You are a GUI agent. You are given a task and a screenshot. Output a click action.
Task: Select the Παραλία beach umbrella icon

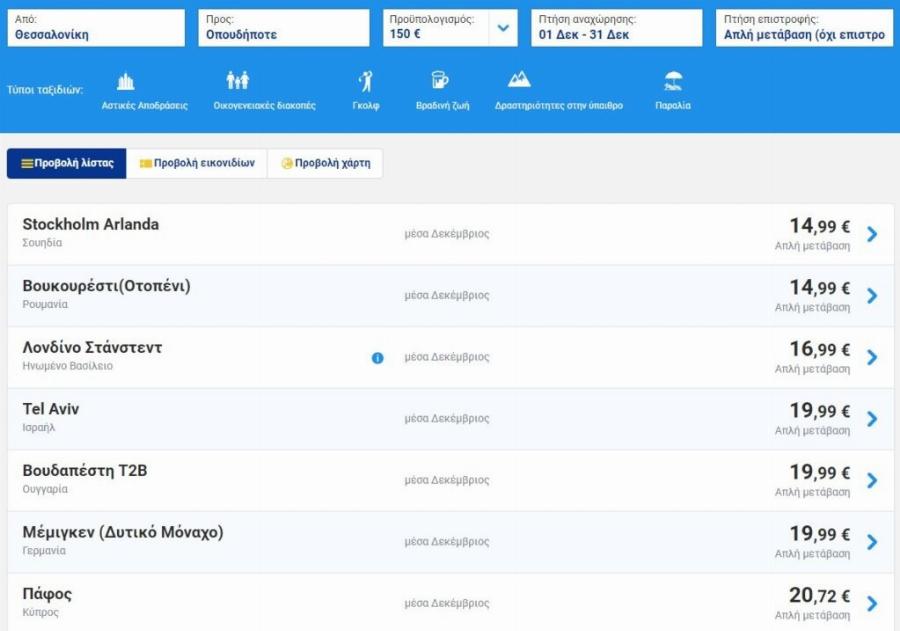click(673, 82)
